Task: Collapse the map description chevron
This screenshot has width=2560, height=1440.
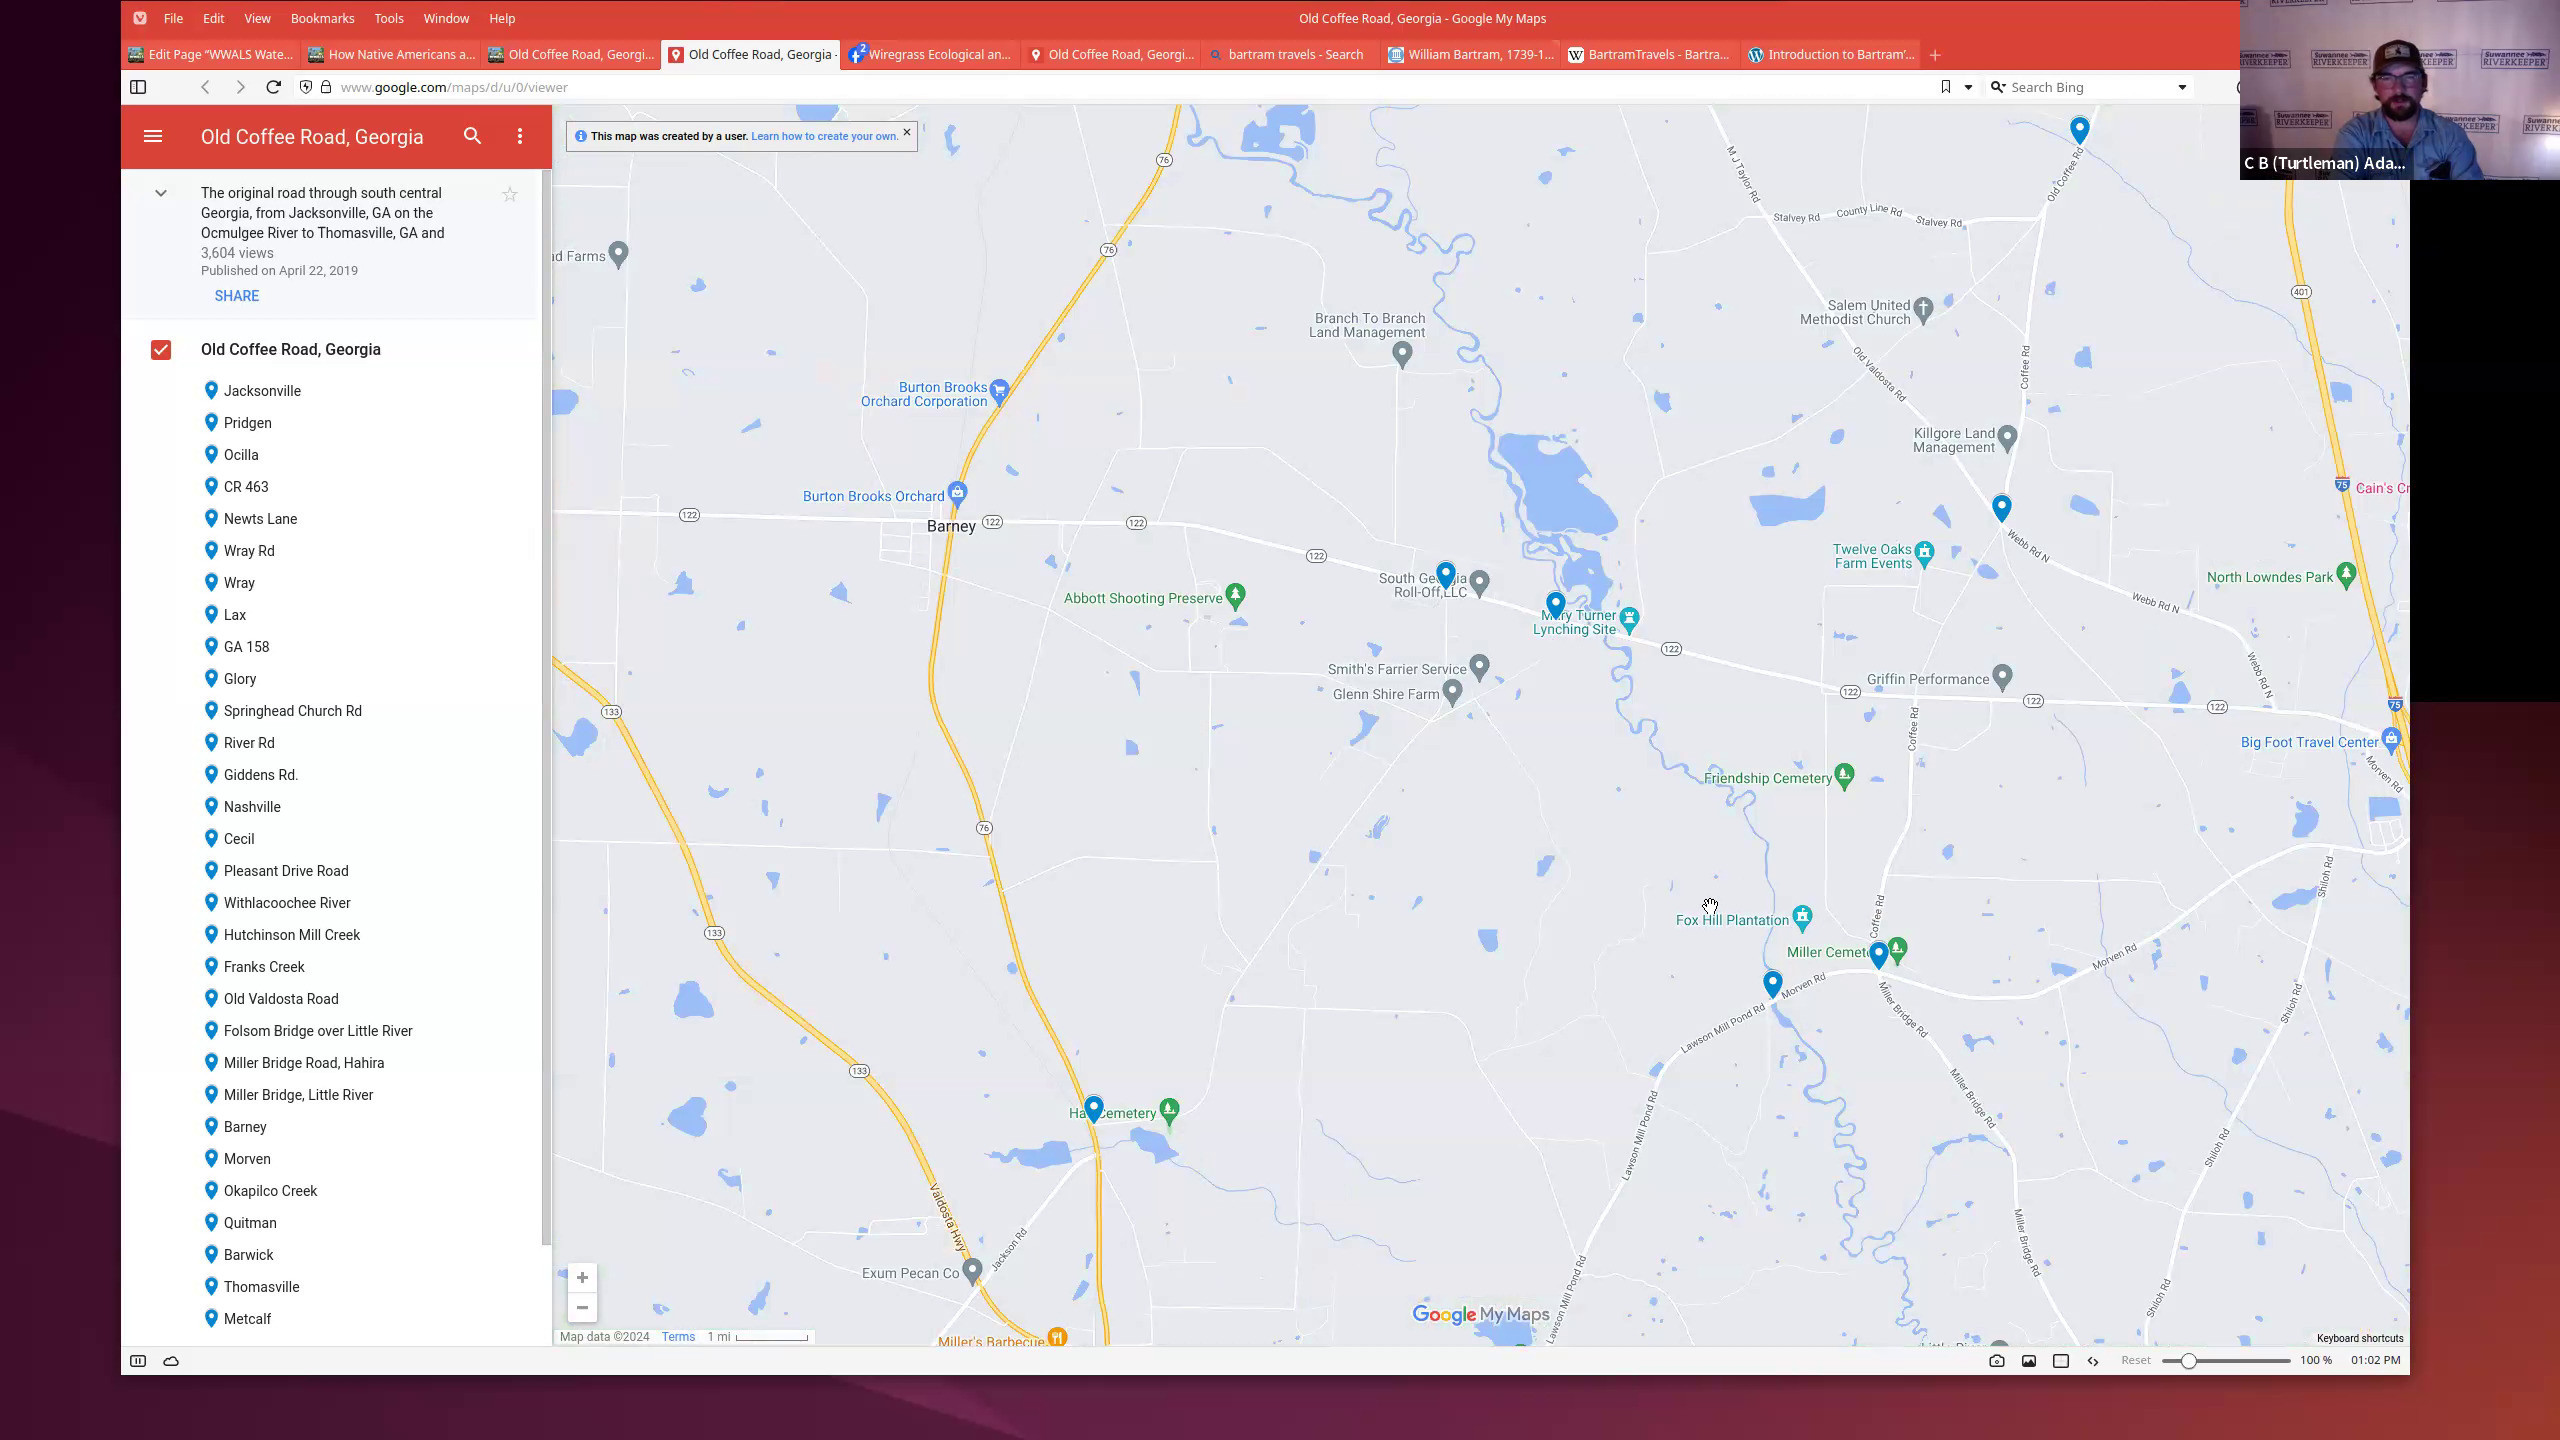Action: point(161,193)
